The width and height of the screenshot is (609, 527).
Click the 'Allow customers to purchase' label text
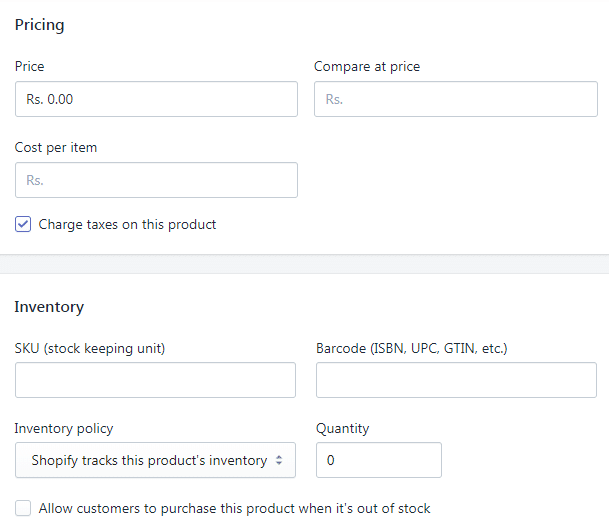point(234,508)
